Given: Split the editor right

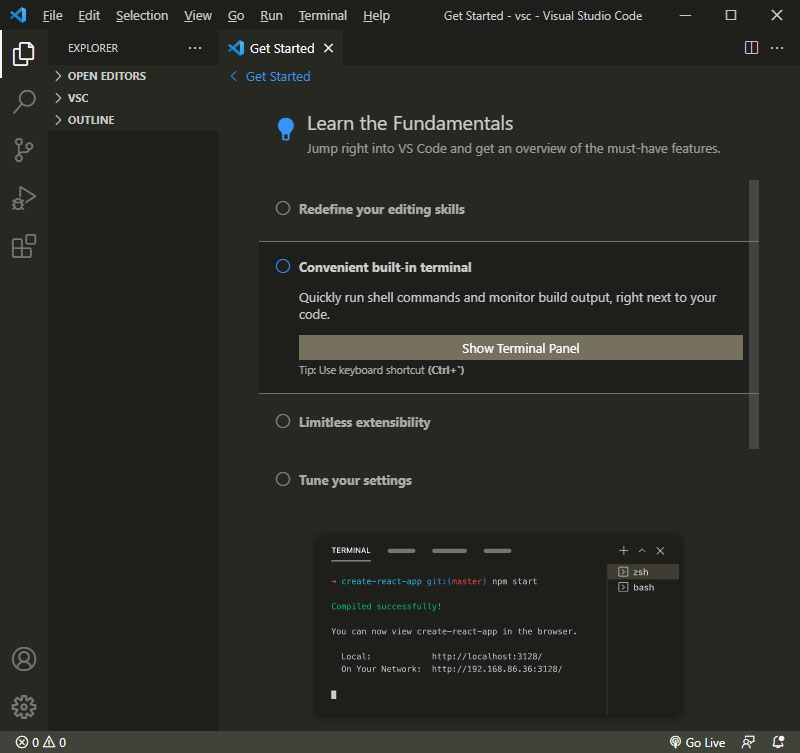Looking at the screenshot, I should (x=751, y=48).
